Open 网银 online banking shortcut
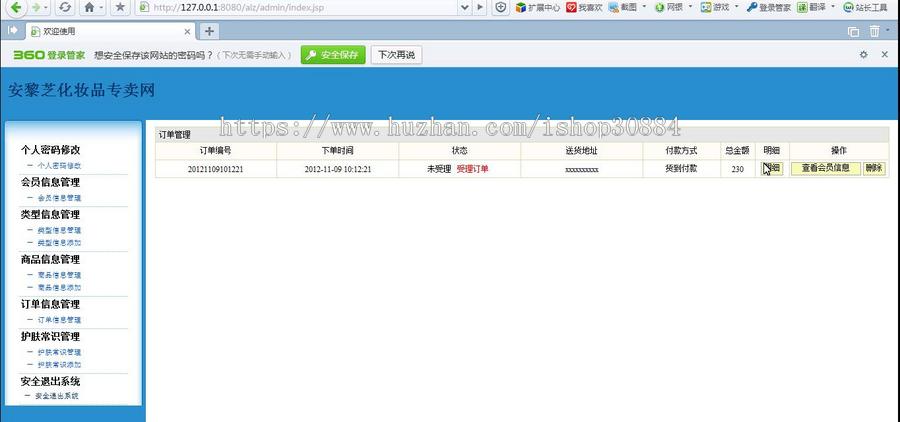The height and width of the screenshot is (422, 900). click(669, 7)
